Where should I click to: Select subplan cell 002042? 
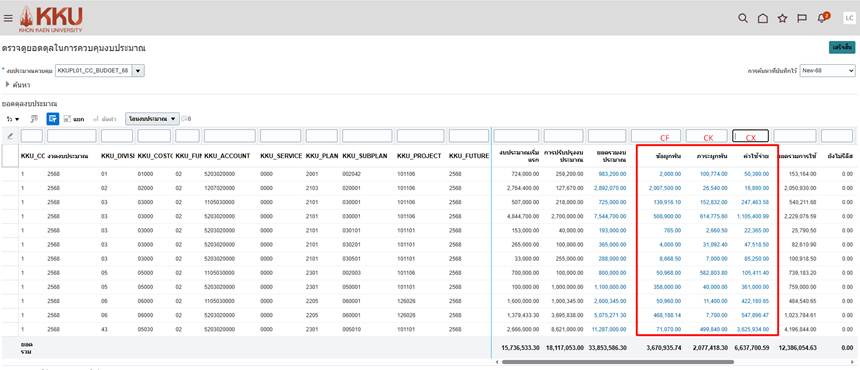[x=351, y=174]
